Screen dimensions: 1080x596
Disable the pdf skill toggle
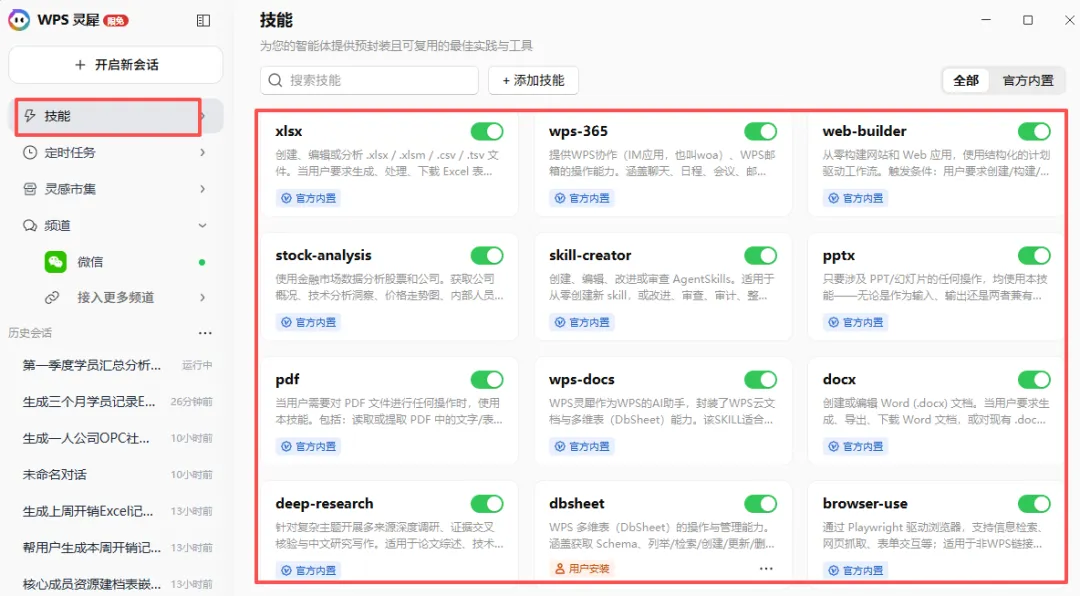point(487,379)
